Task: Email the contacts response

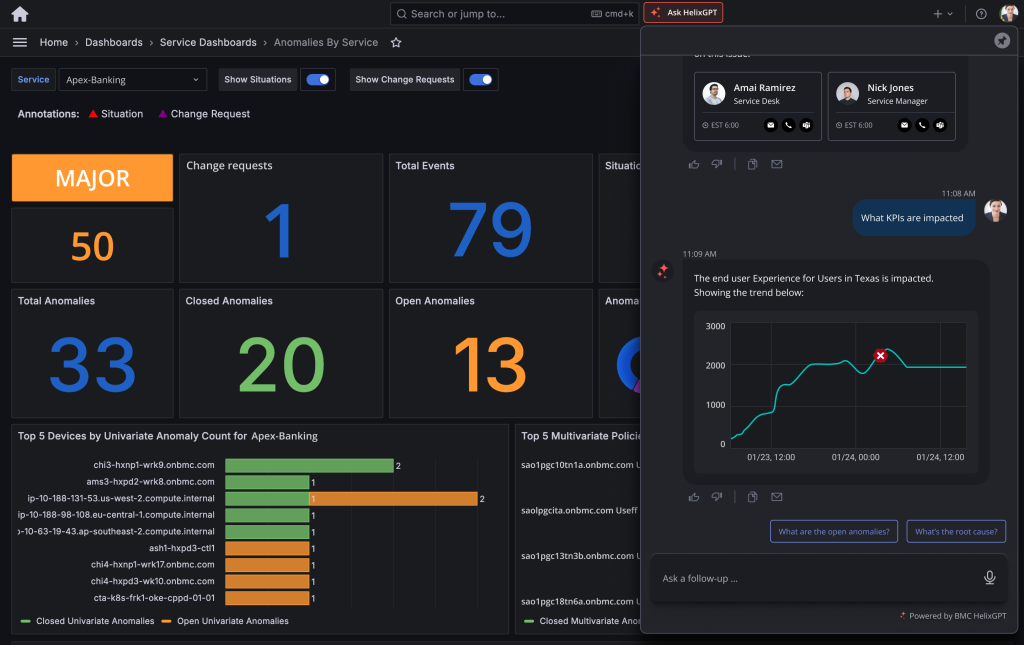Action: 776,165
